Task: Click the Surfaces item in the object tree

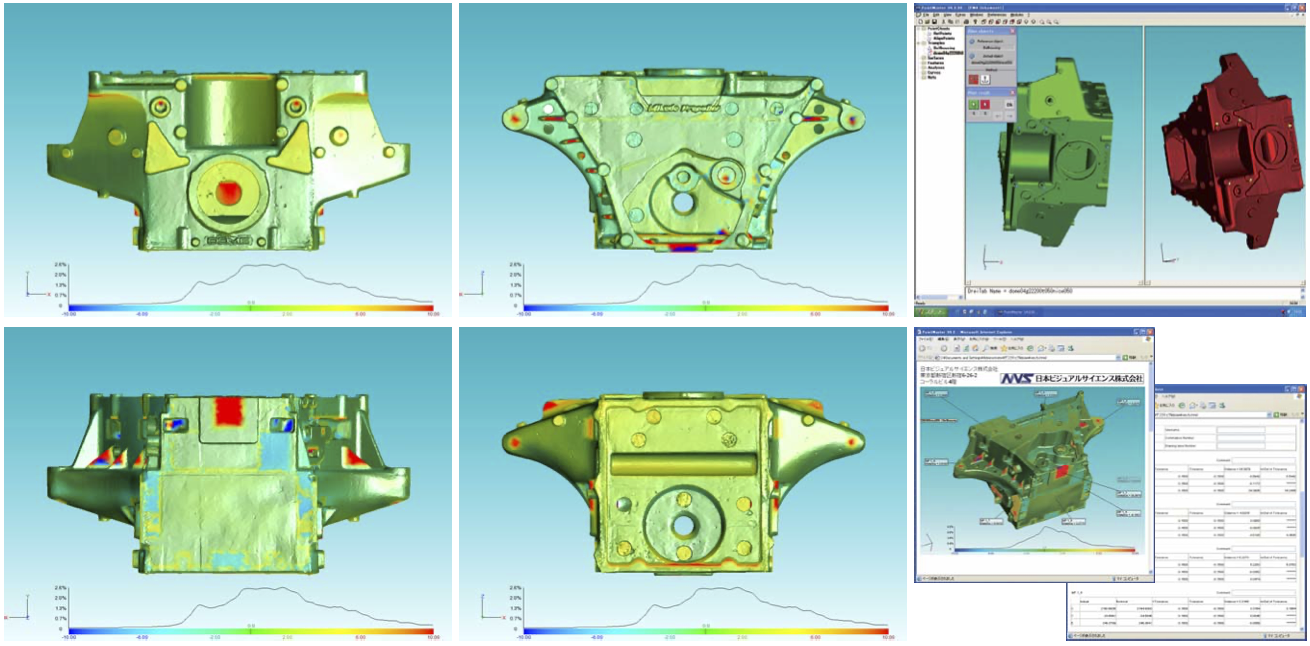Action: [935, 58]
